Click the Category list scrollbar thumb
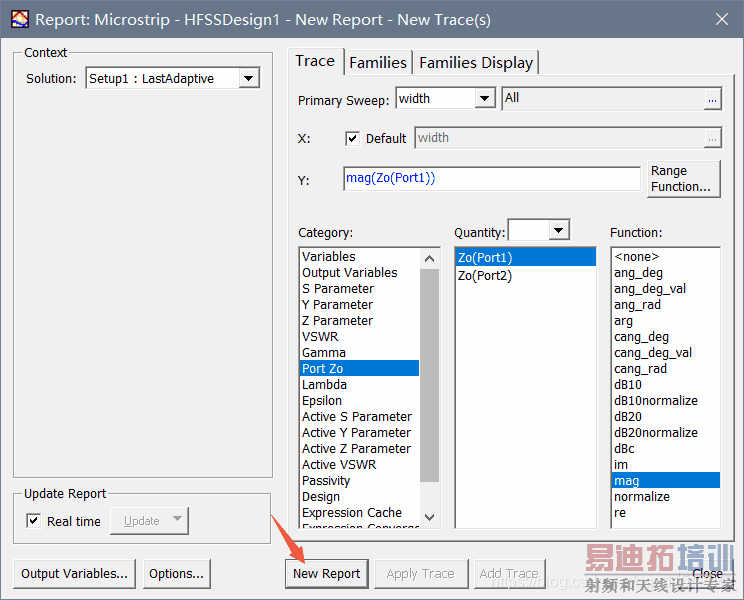744x600 pixels. click(429, 375)
